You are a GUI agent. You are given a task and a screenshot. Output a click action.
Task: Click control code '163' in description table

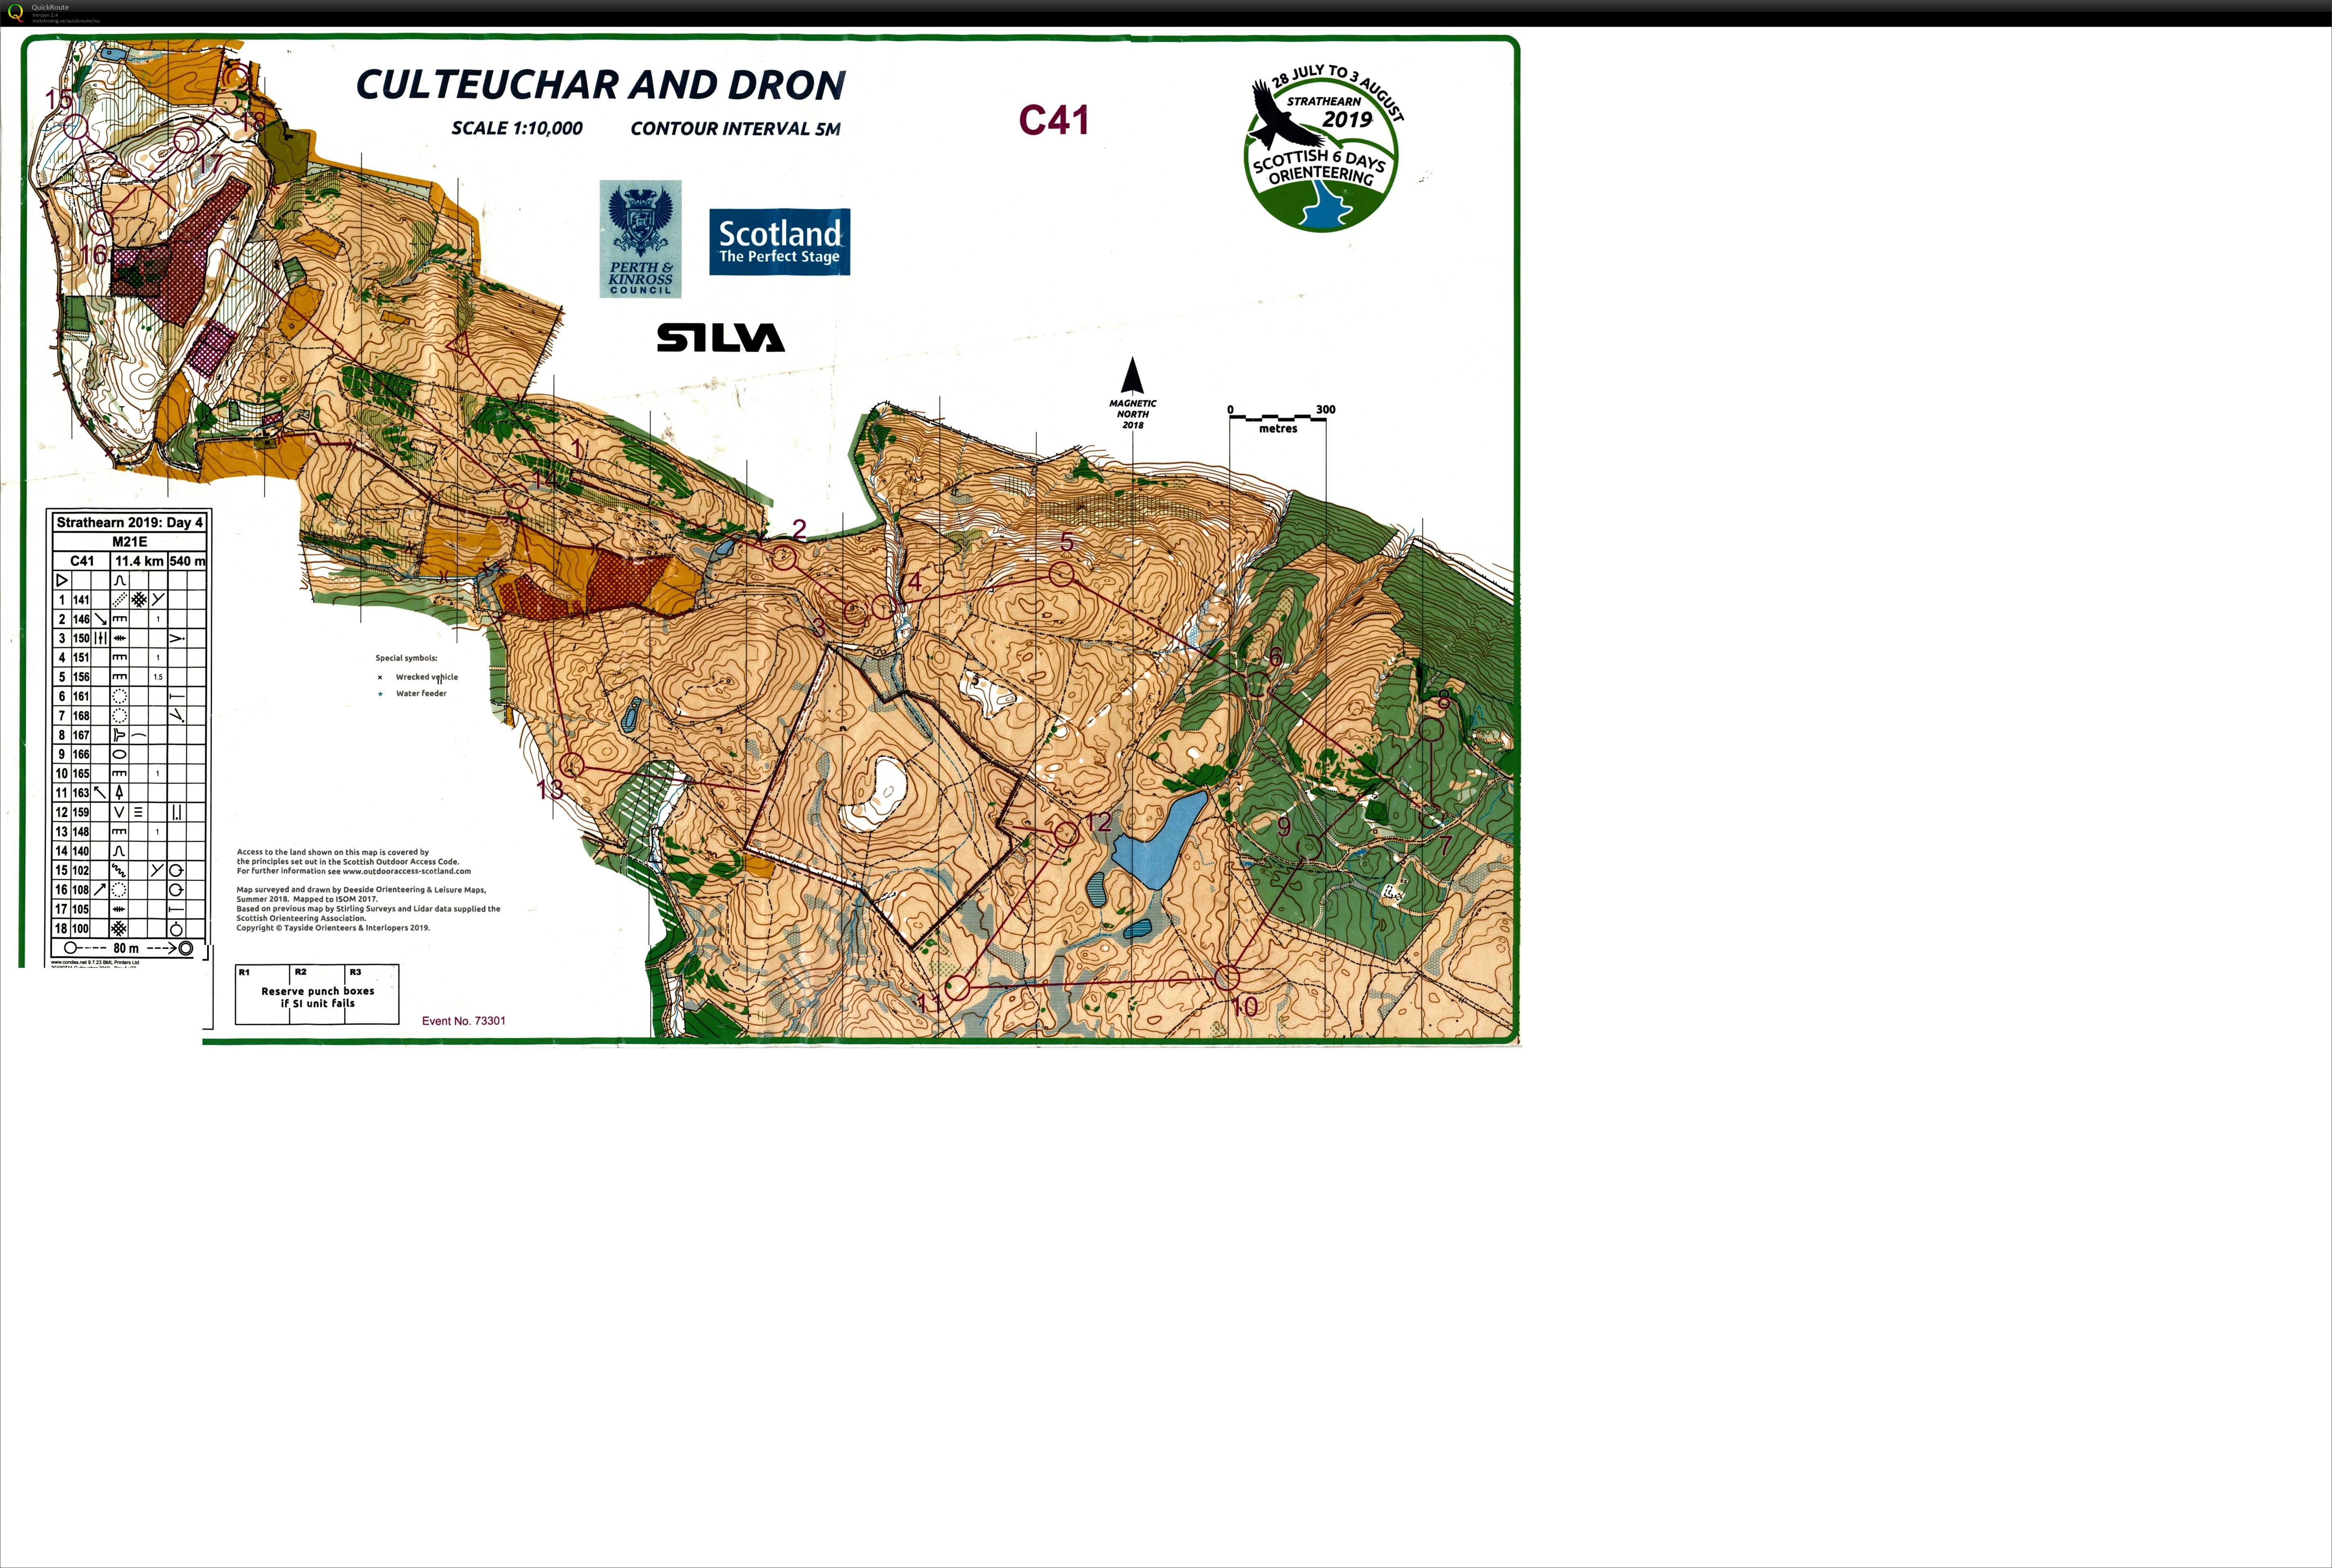(81, 793)
